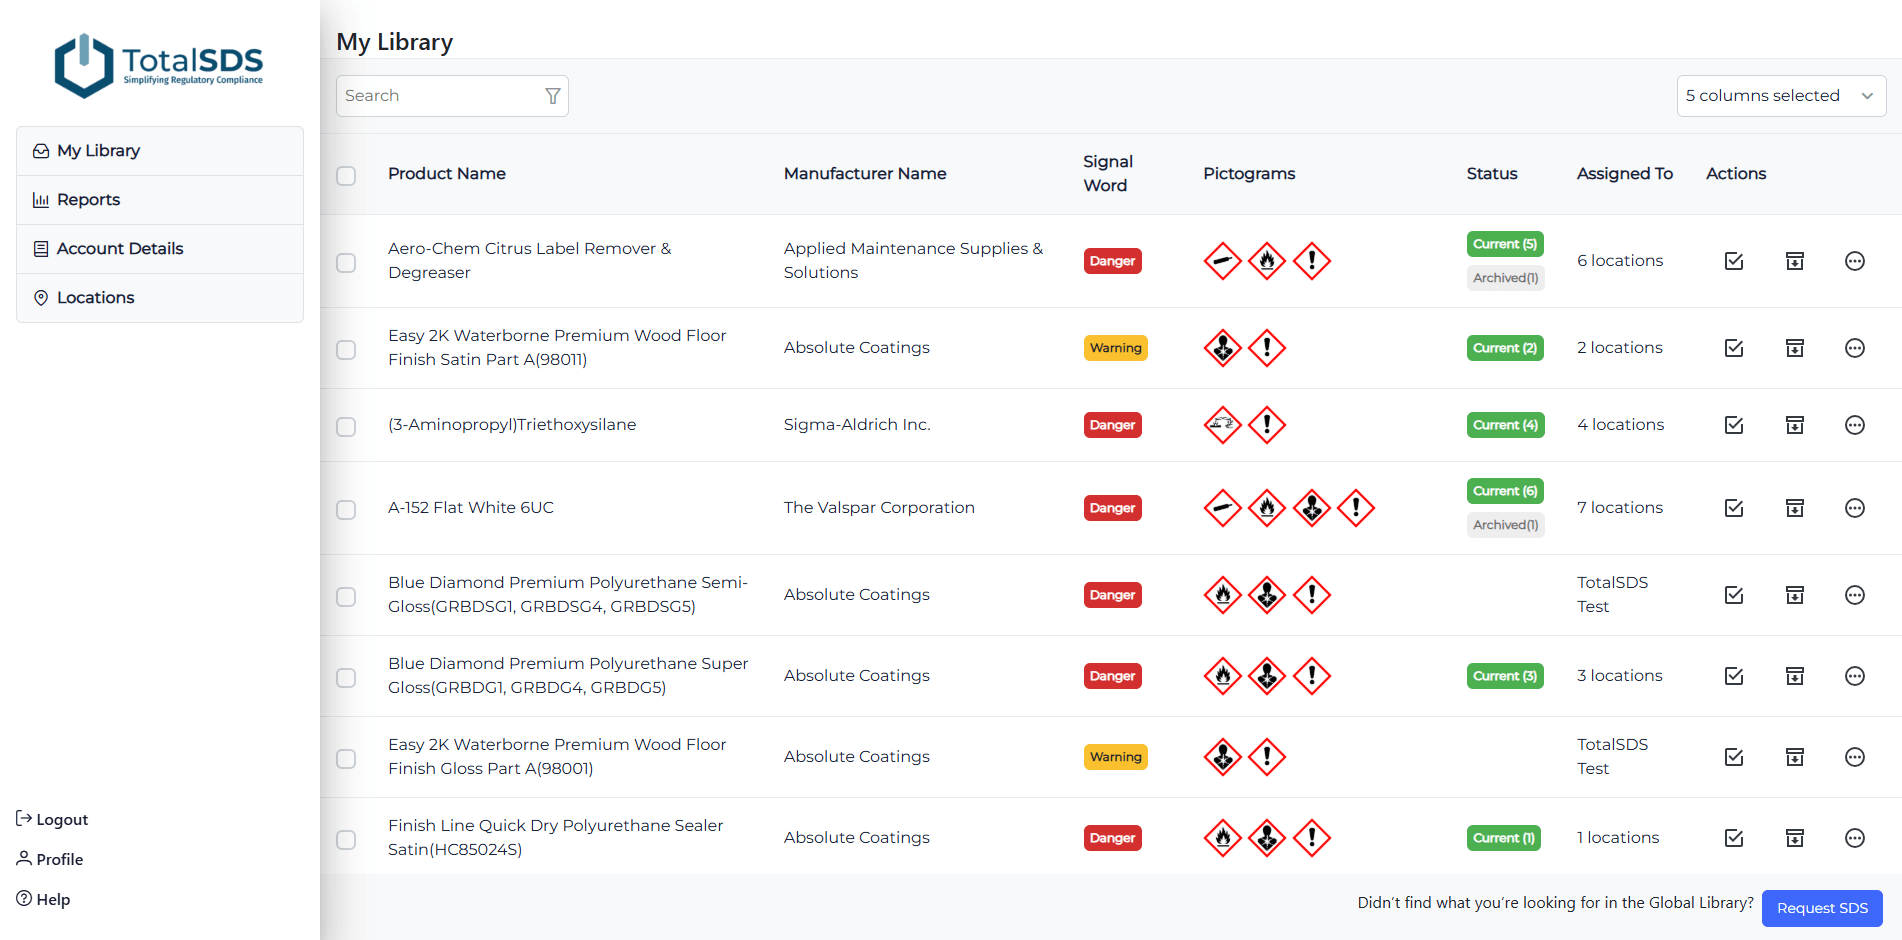Image resolution: width=1902 pixels, height=940 pixels.
Task: Click archive icon for Sigma-Aldrich row
Action: (1795, 425)
